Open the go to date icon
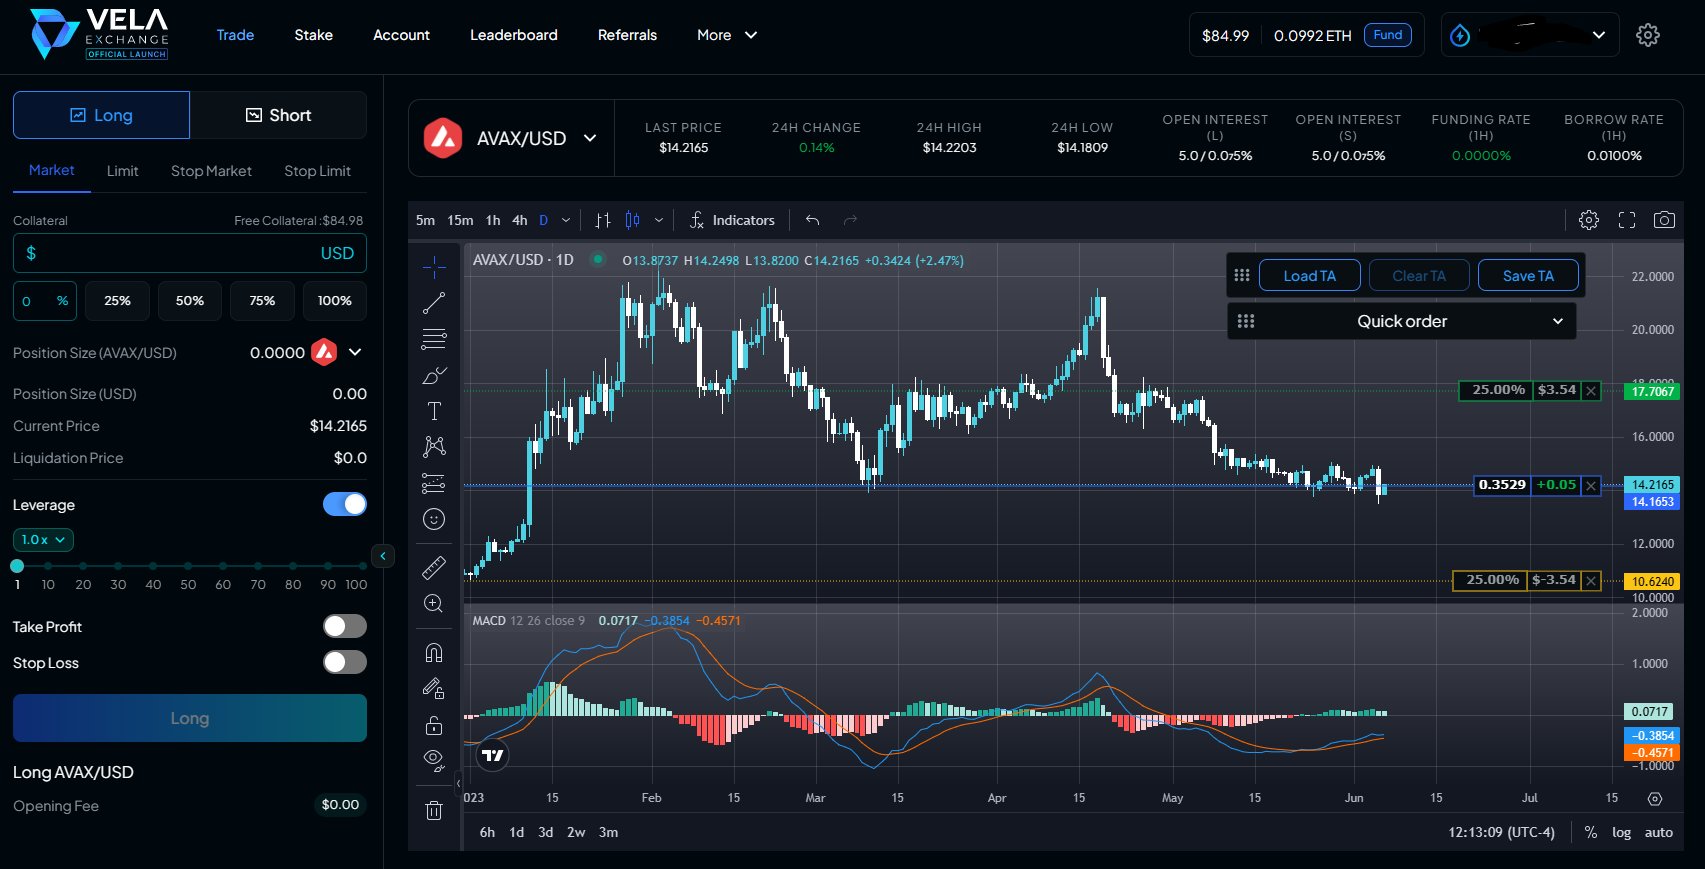The height and width of the screenshot is (869, 1705). [1655, 798]
